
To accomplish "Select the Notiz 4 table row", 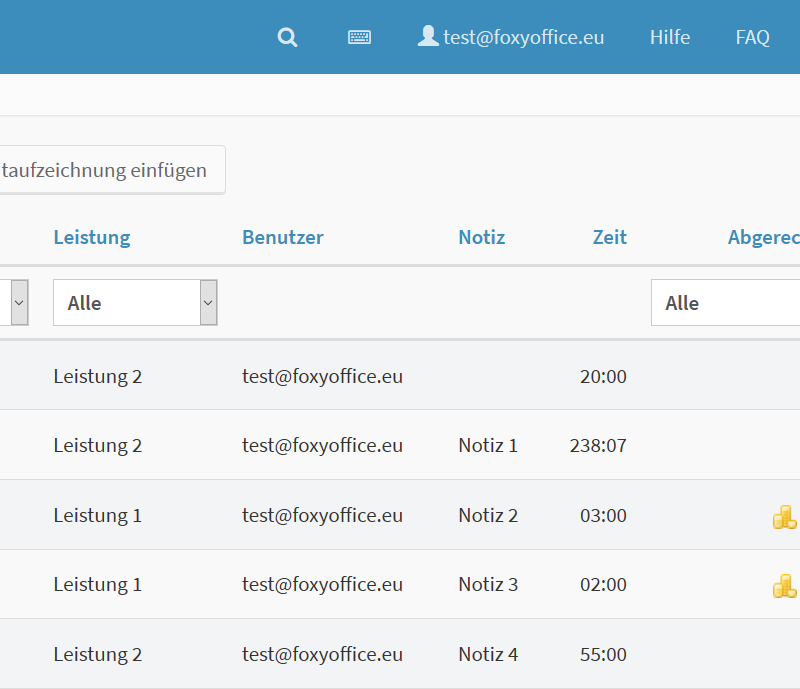I will (x=400, y=654).
